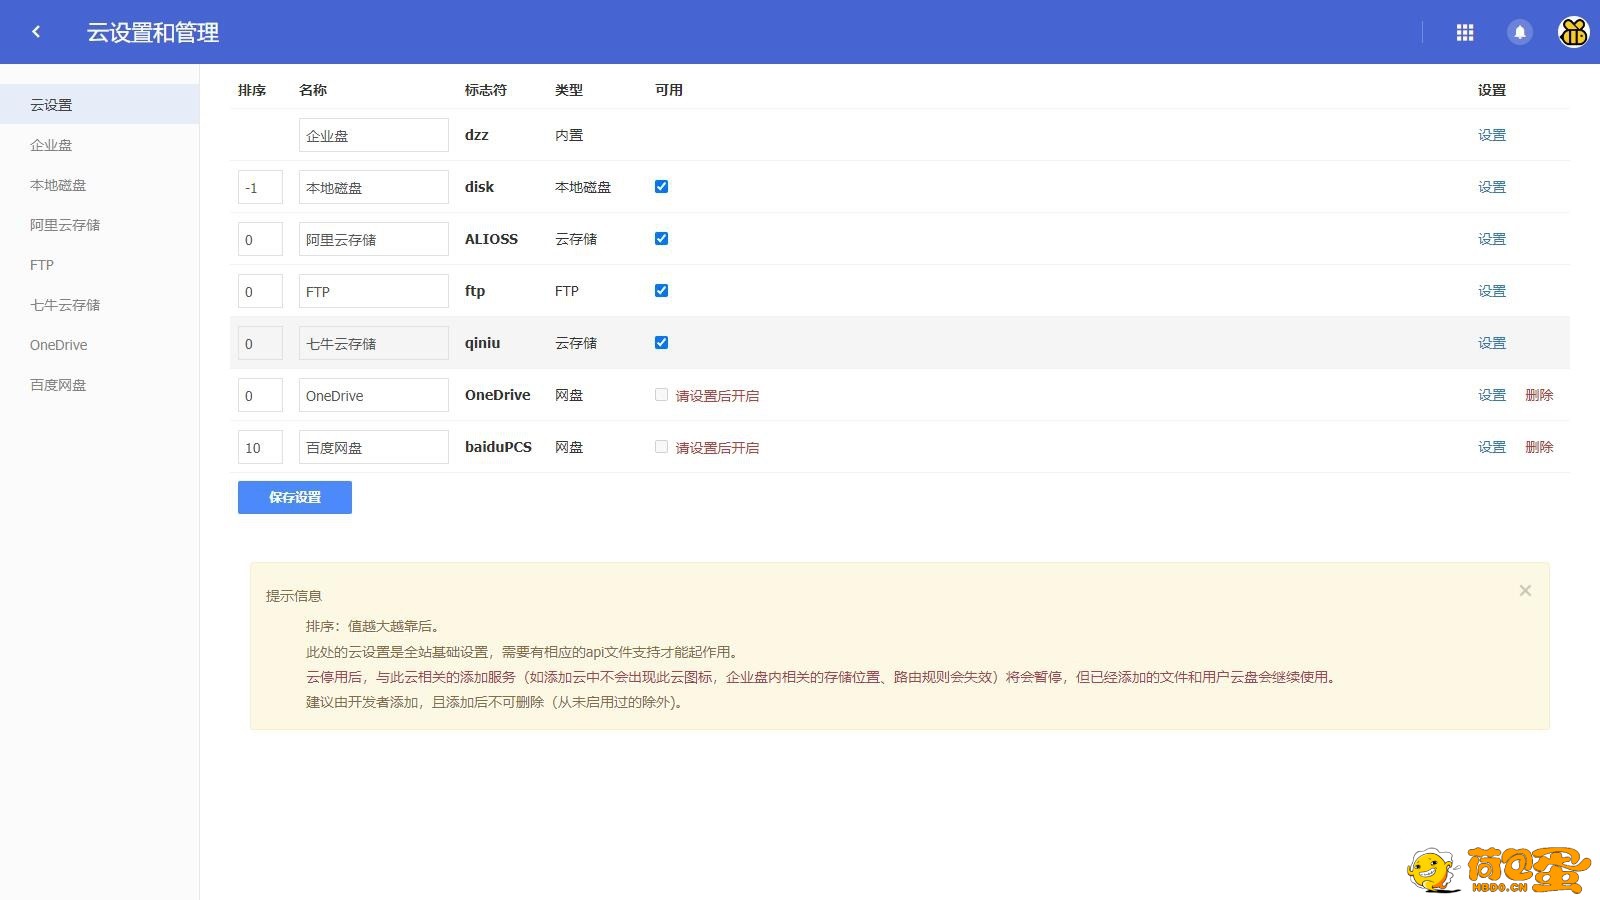Open 设置 link for OneDrive row
The image size is (1600, 900).
[x=1491, y=395]
